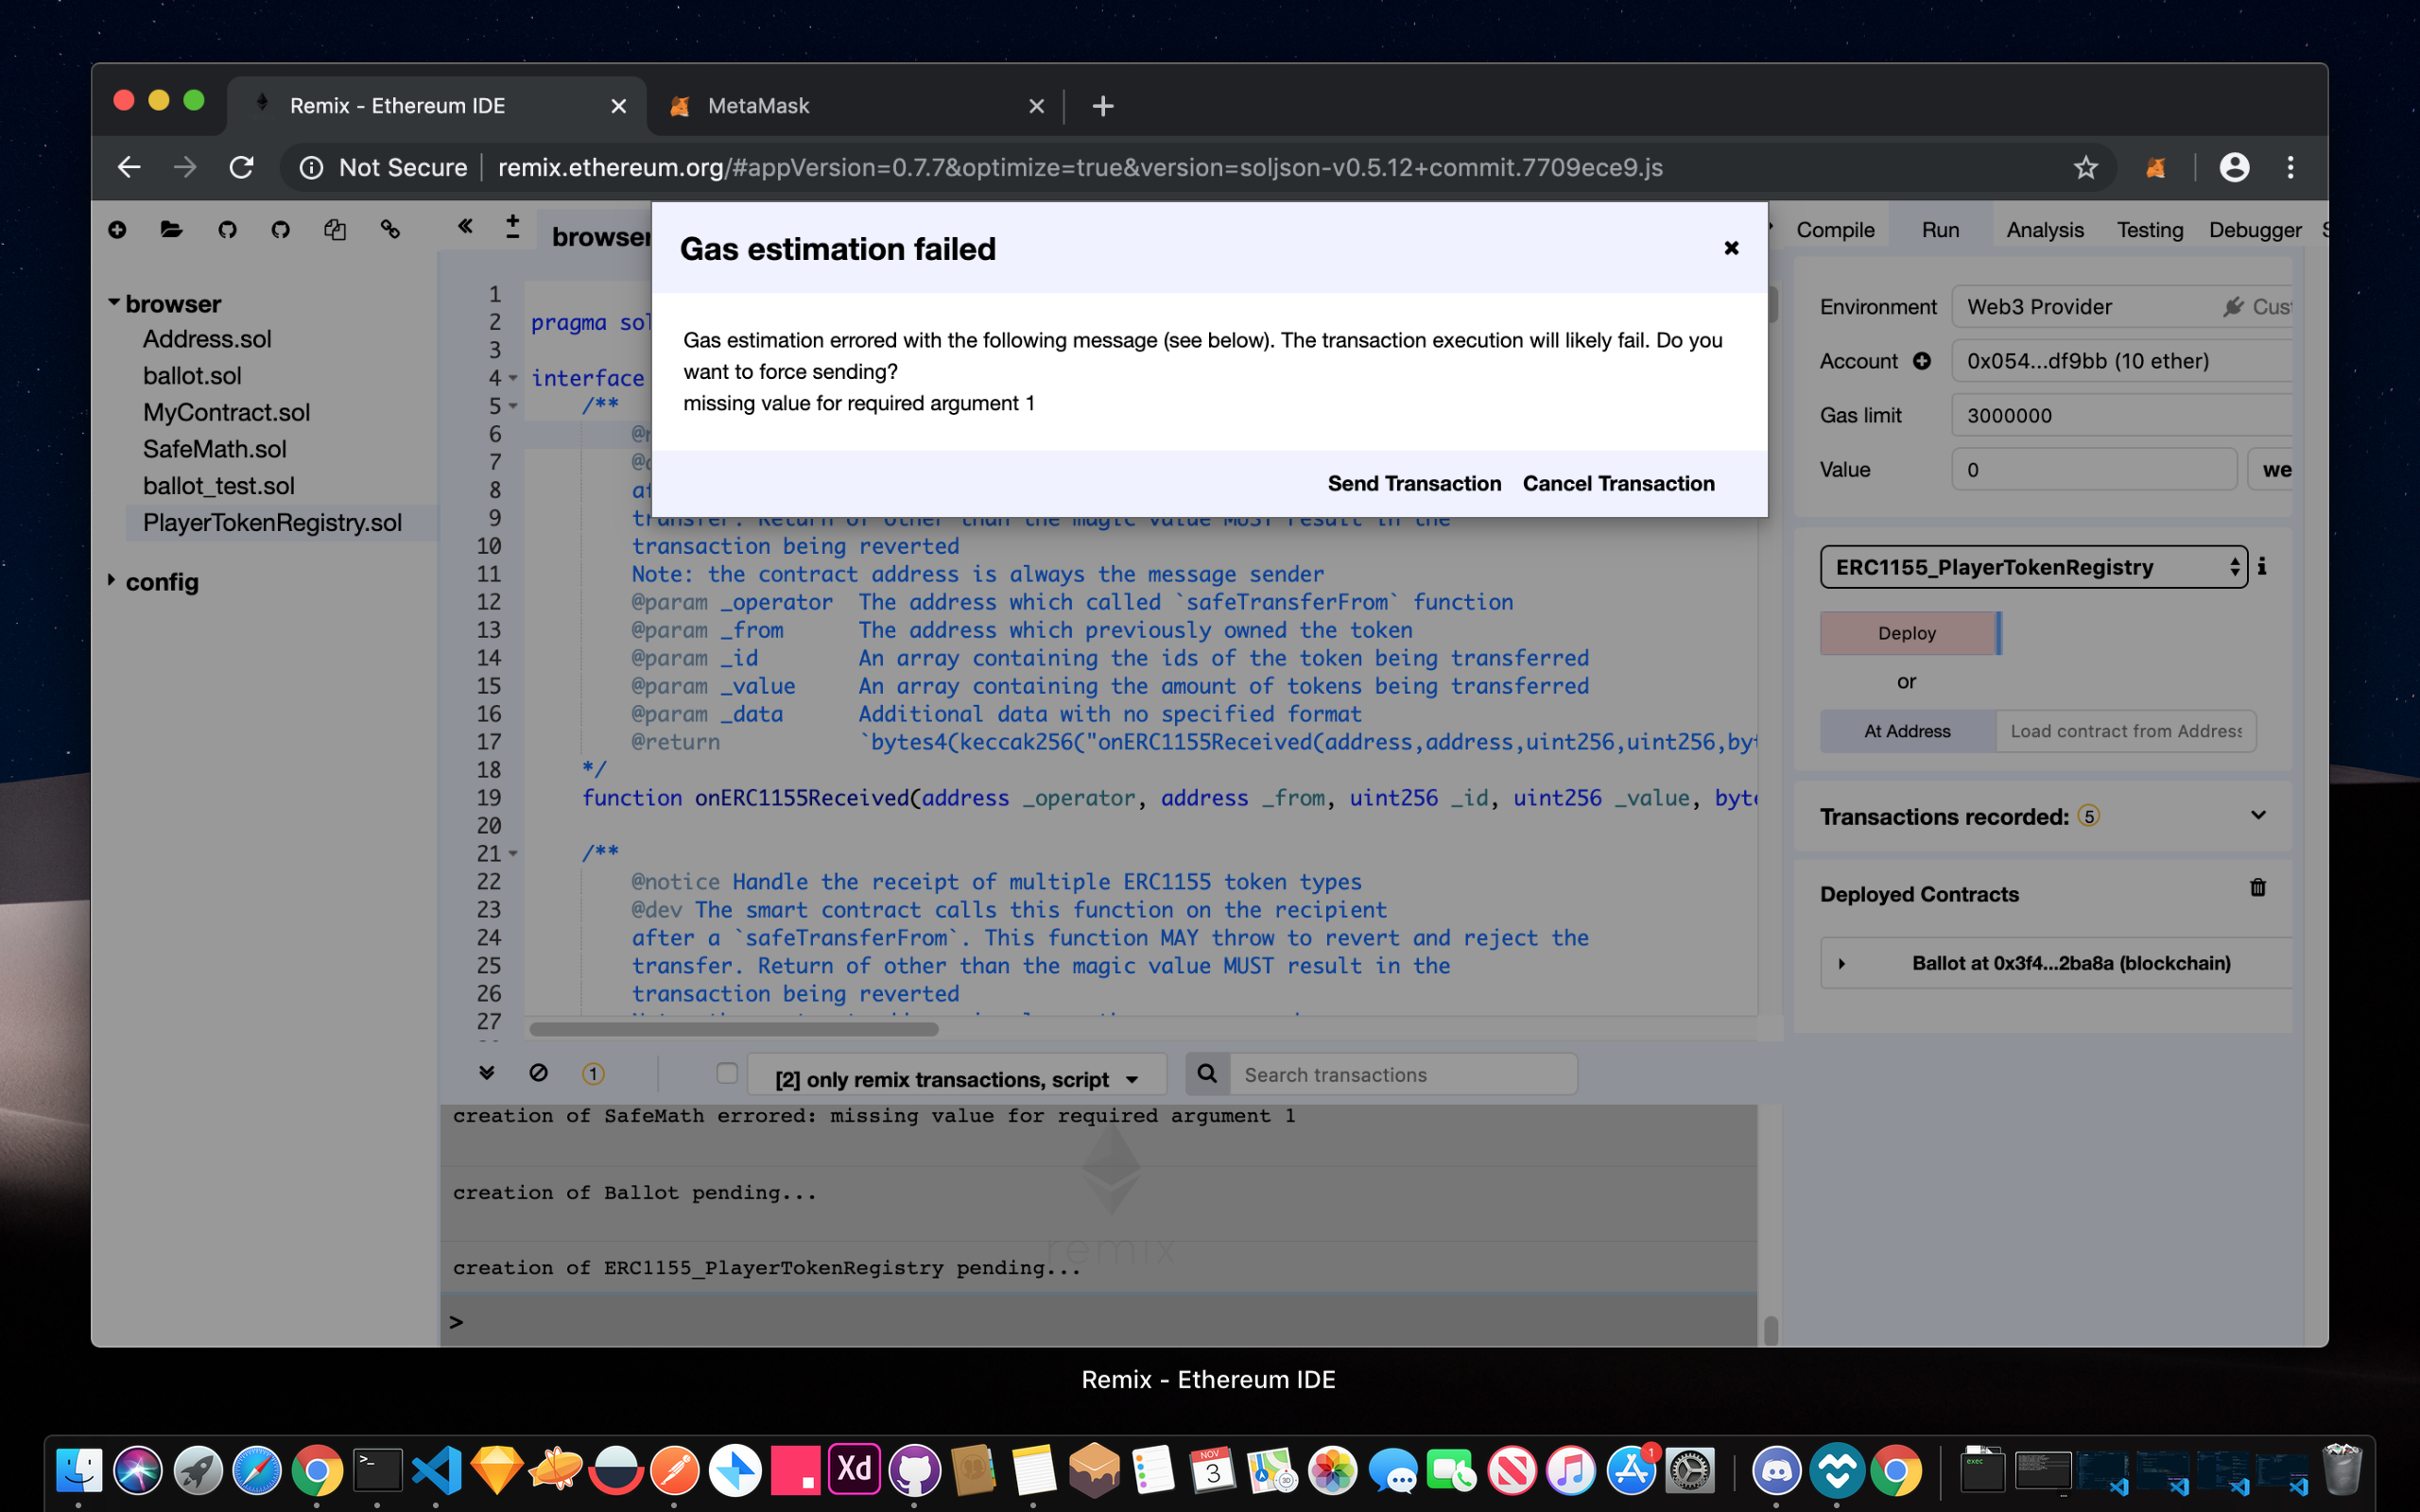Screen dimensions: 2420x1512
Task: Click the trash icon beside Deployed Contracts
Action: click(2257, 888)
